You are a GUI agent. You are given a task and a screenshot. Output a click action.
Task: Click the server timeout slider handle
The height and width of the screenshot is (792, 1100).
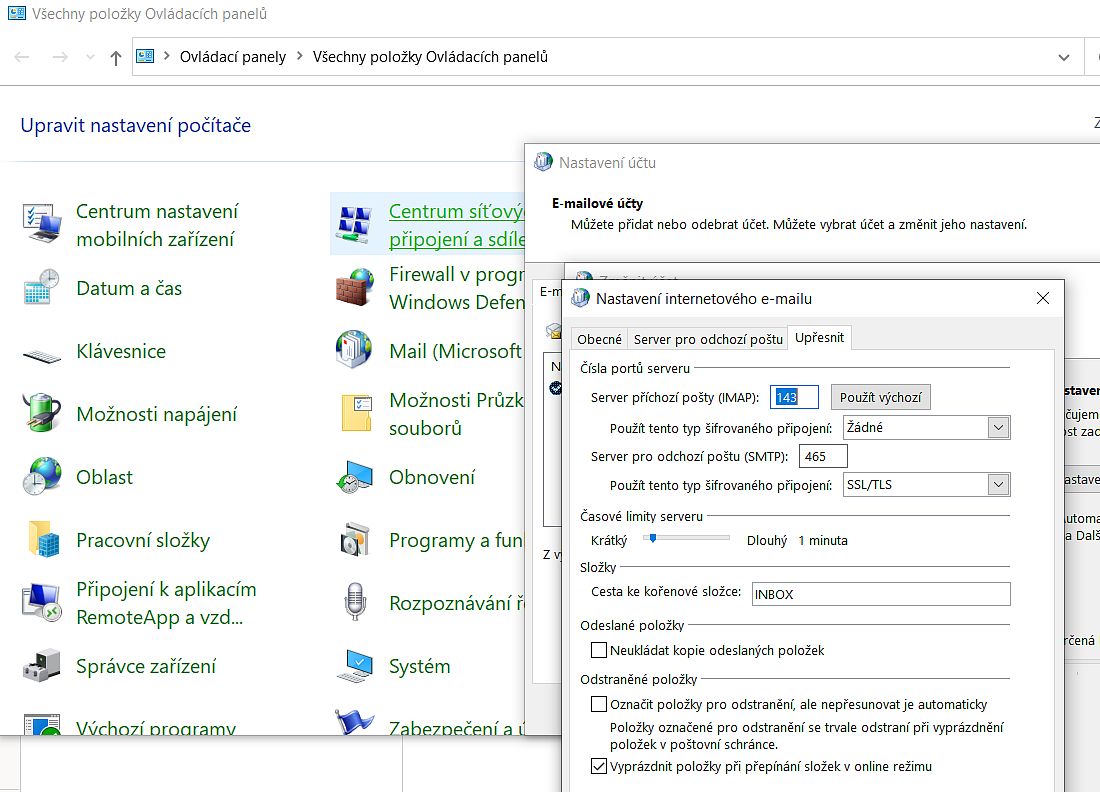click(x=652, y=538)
